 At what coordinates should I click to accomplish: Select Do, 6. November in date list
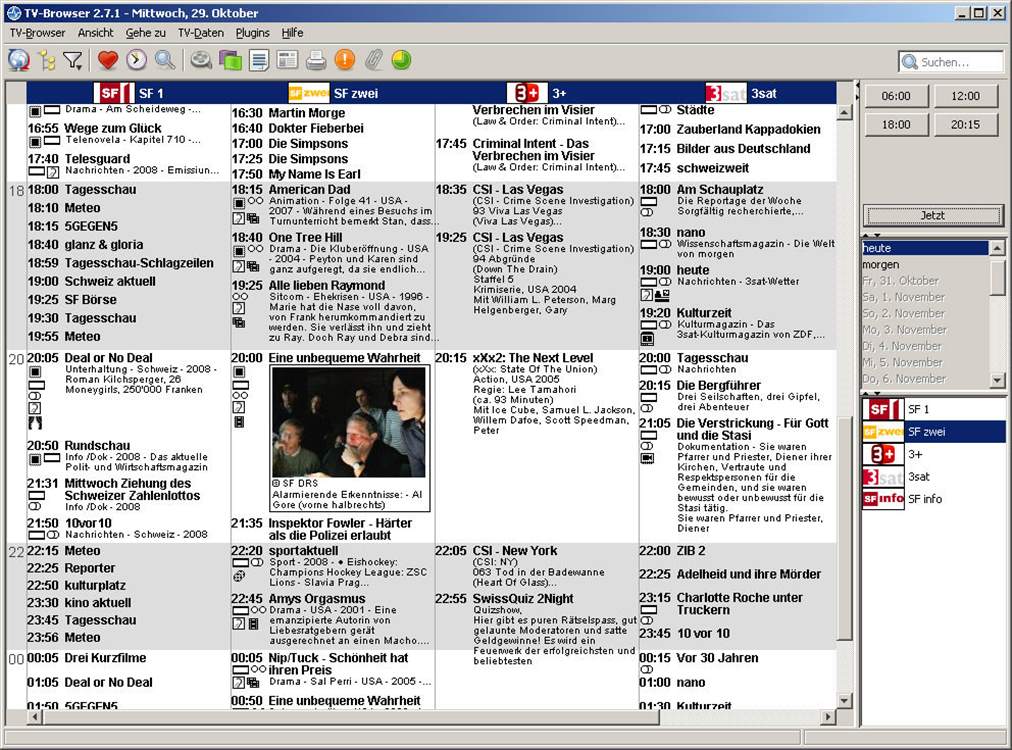[925, 379]
